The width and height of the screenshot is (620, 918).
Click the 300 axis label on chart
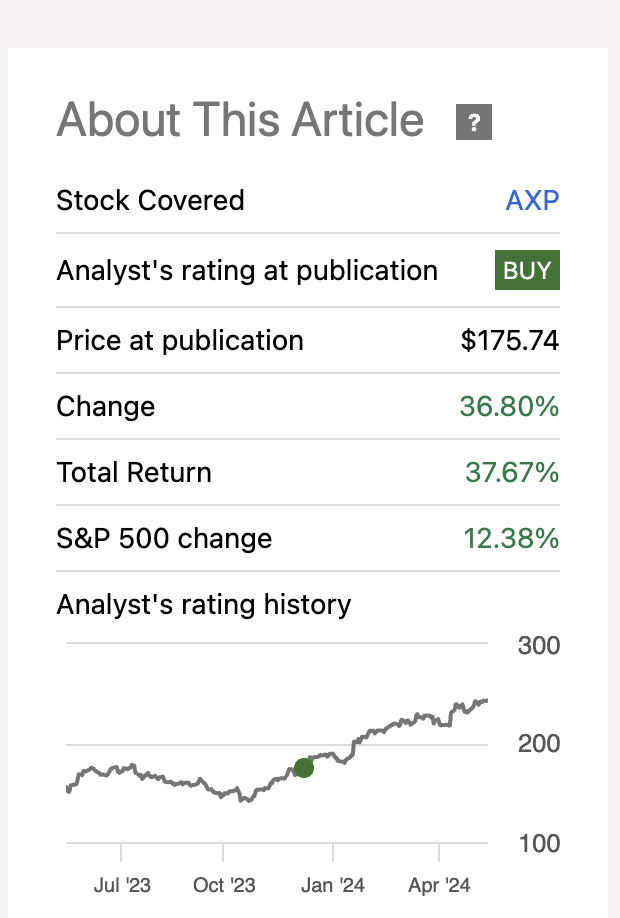[537, 646]
